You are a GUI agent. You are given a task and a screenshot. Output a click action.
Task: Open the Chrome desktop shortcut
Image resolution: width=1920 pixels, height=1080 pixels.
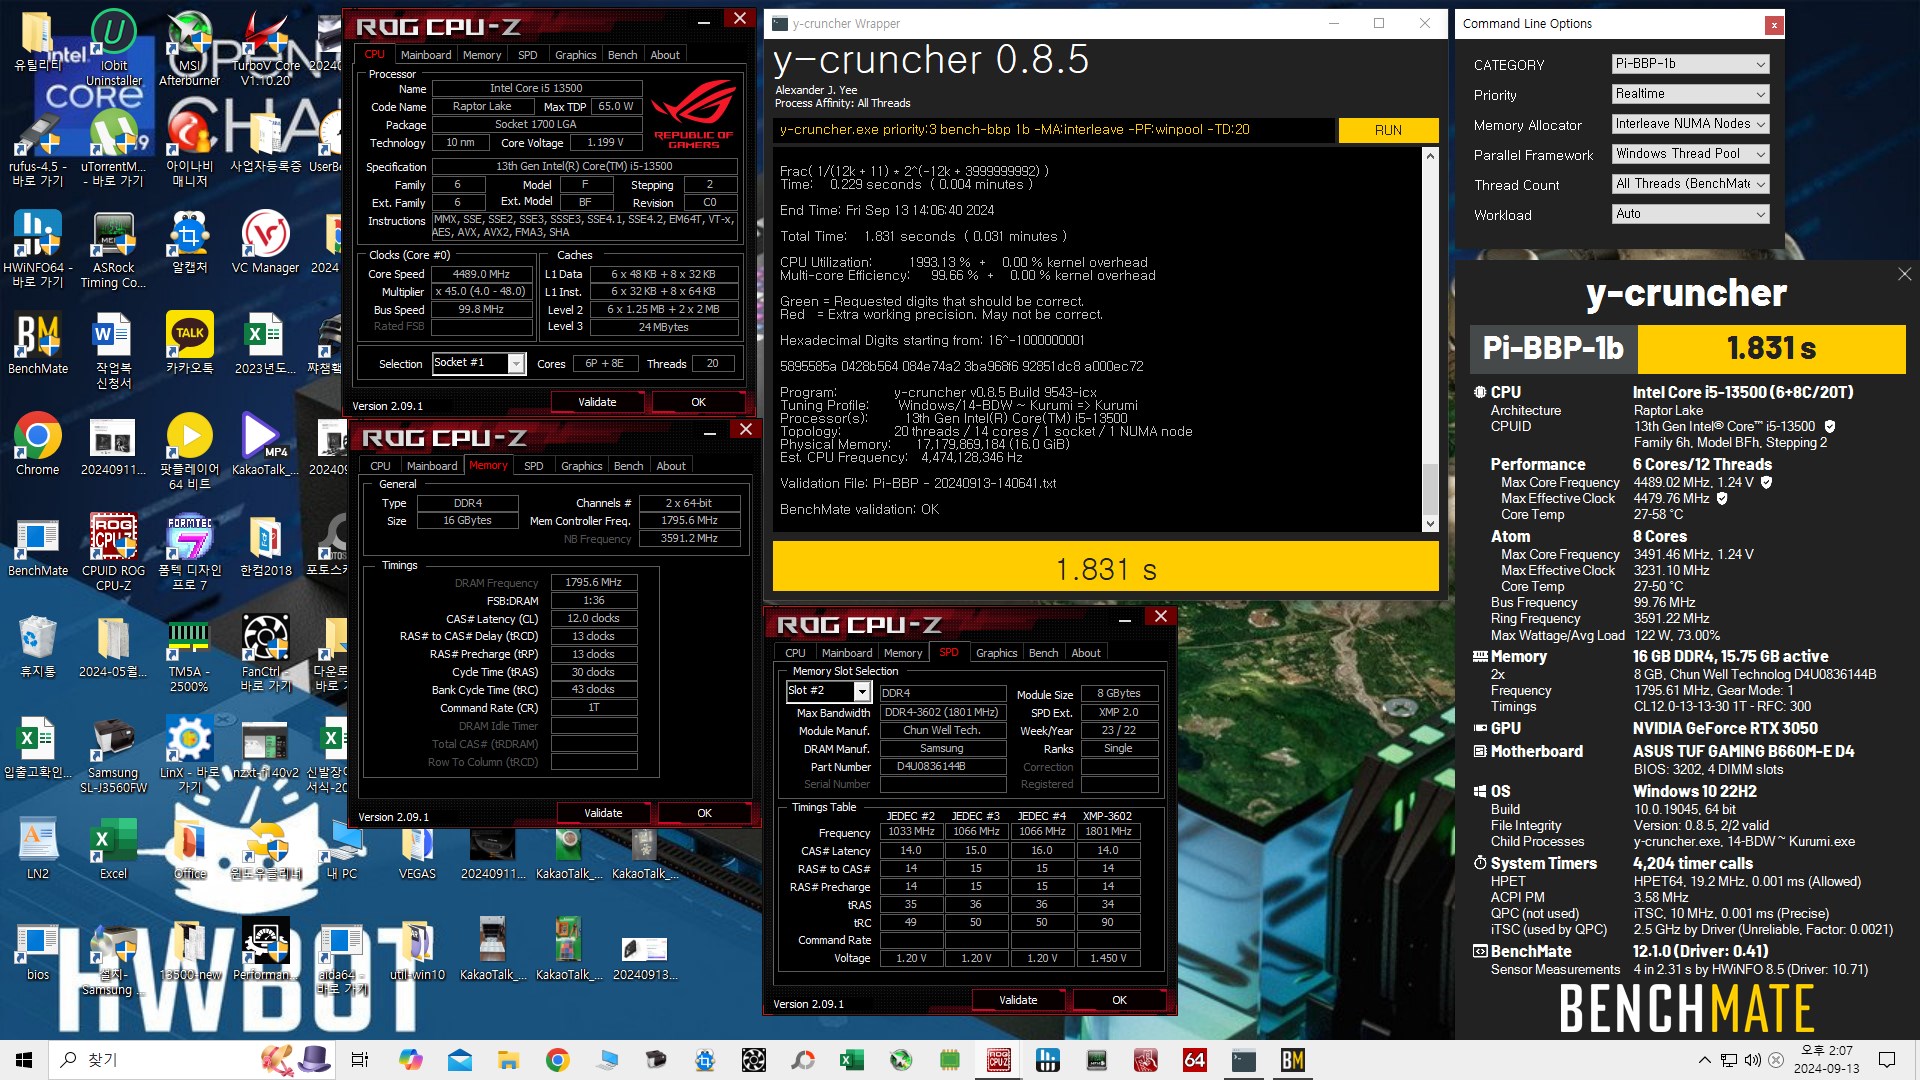click(x=37, y=445)
